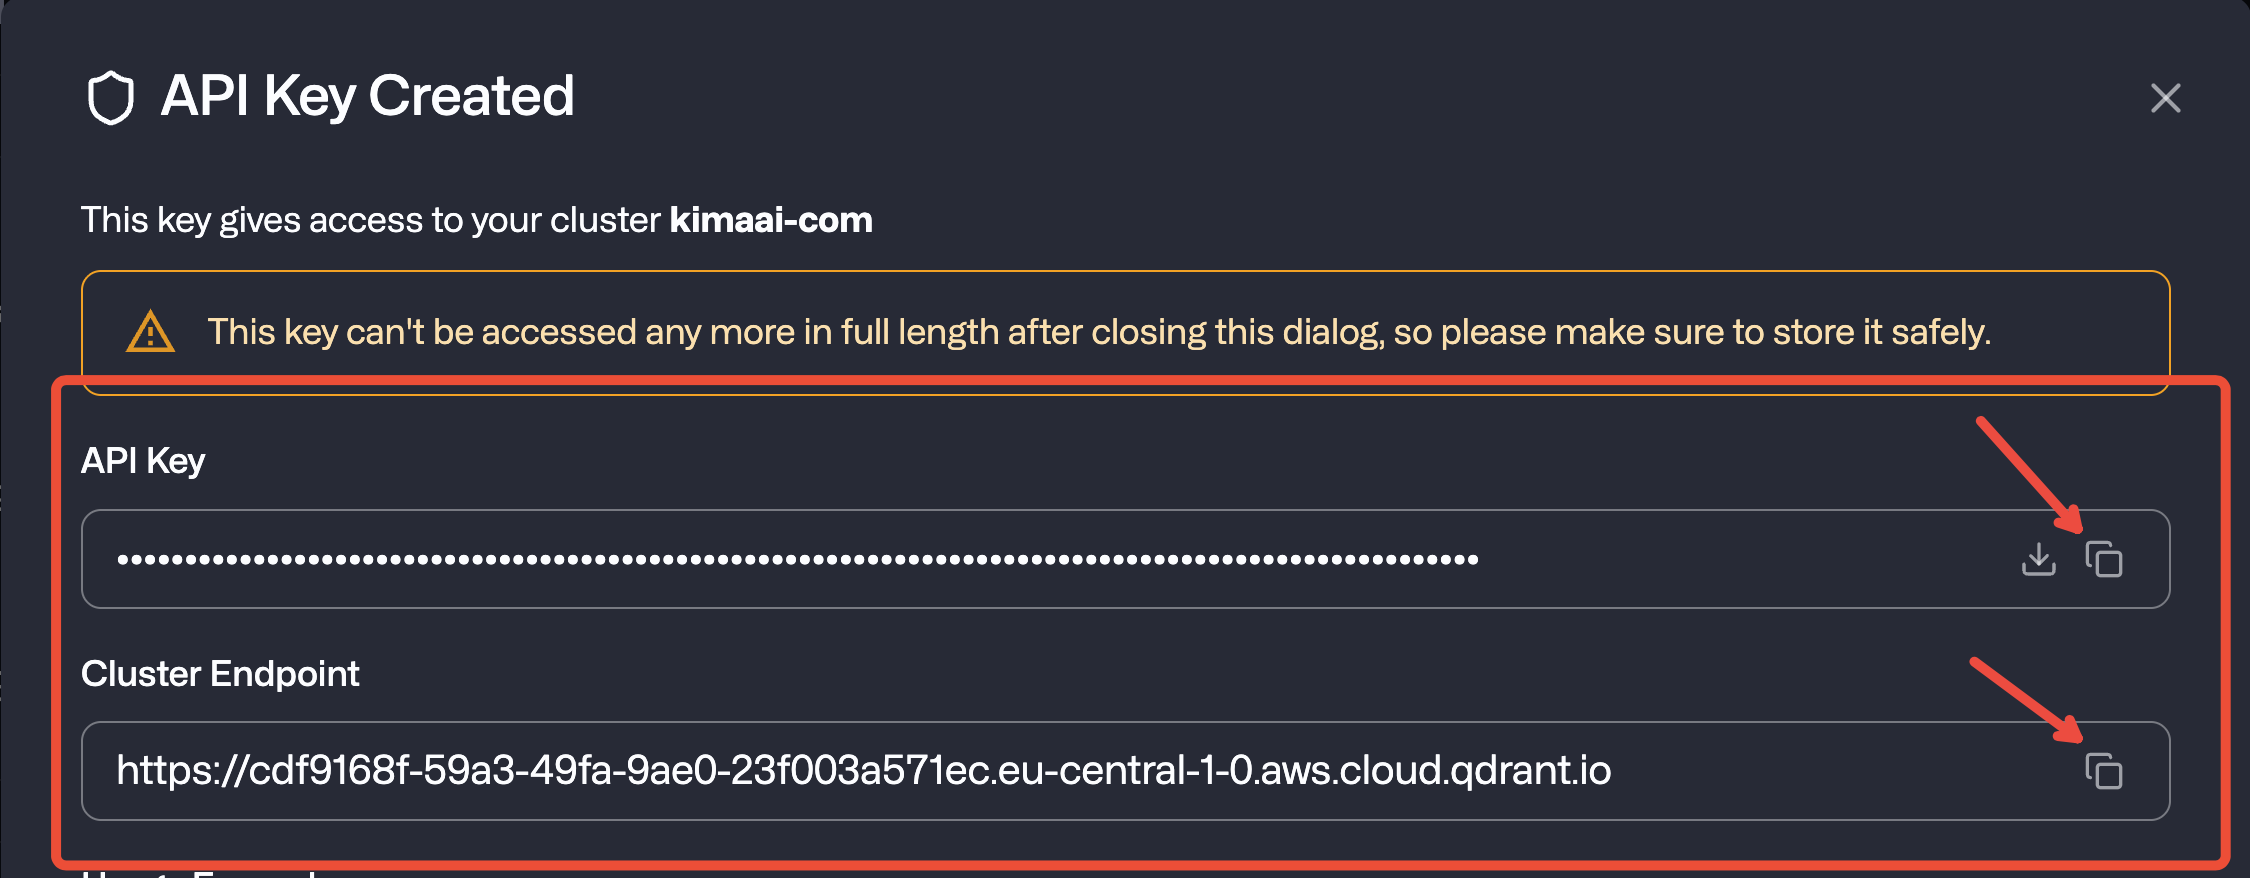The width and height of the screenshot is (2250, 878).
Task: Click the download icon in the API Key field
Action: tap(2037, 560)
